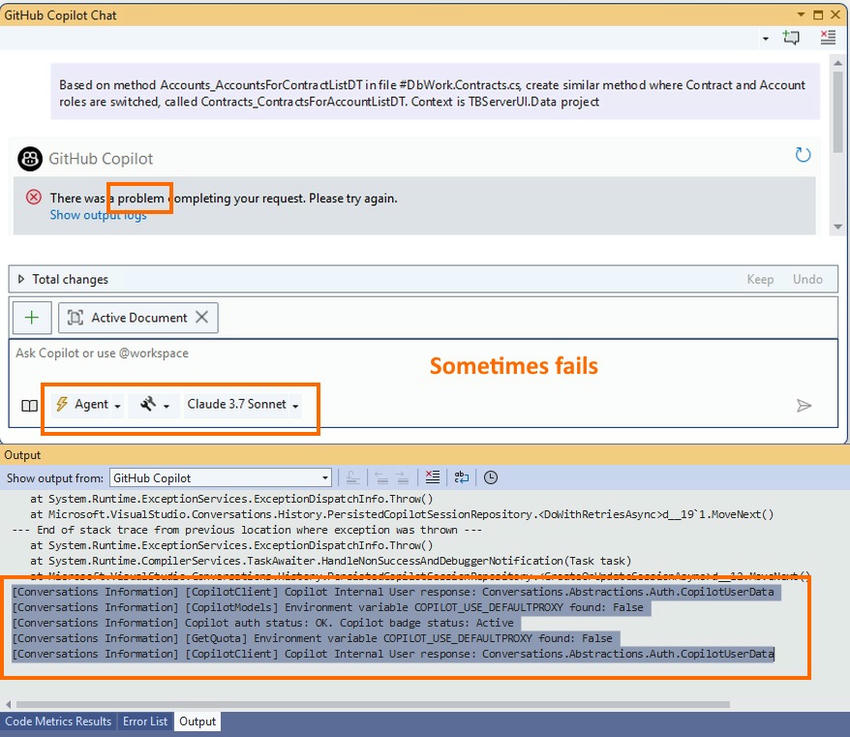Go to previous message in Output
Screen dimensions: 850x737
[x=382, y=477]
